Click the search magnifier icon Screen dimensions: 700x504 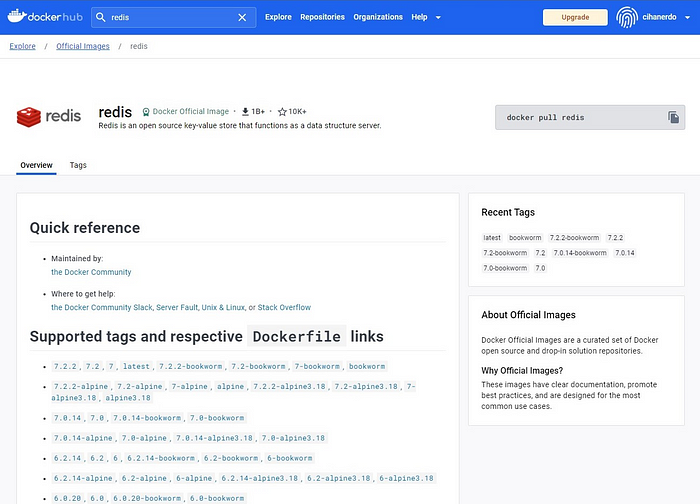tap(101, 17)
